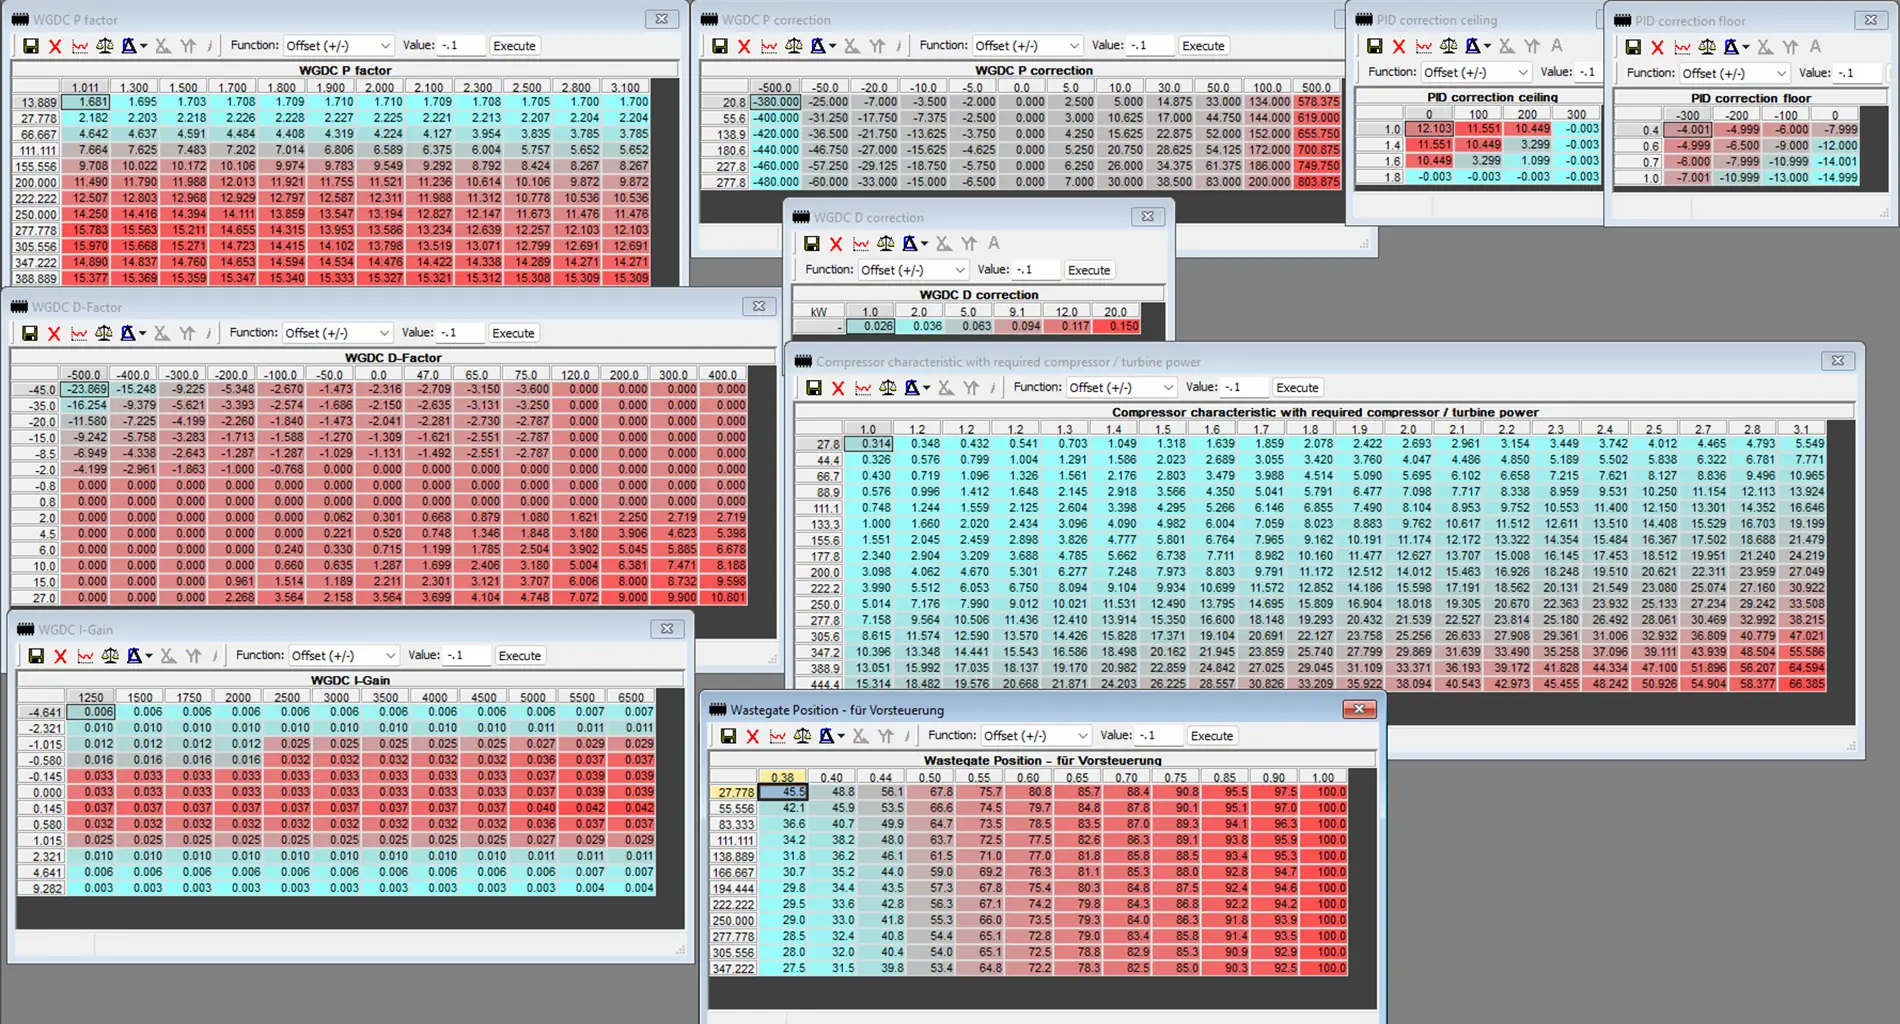Click the graph icon in WGDC P correction window

[769, 46]
